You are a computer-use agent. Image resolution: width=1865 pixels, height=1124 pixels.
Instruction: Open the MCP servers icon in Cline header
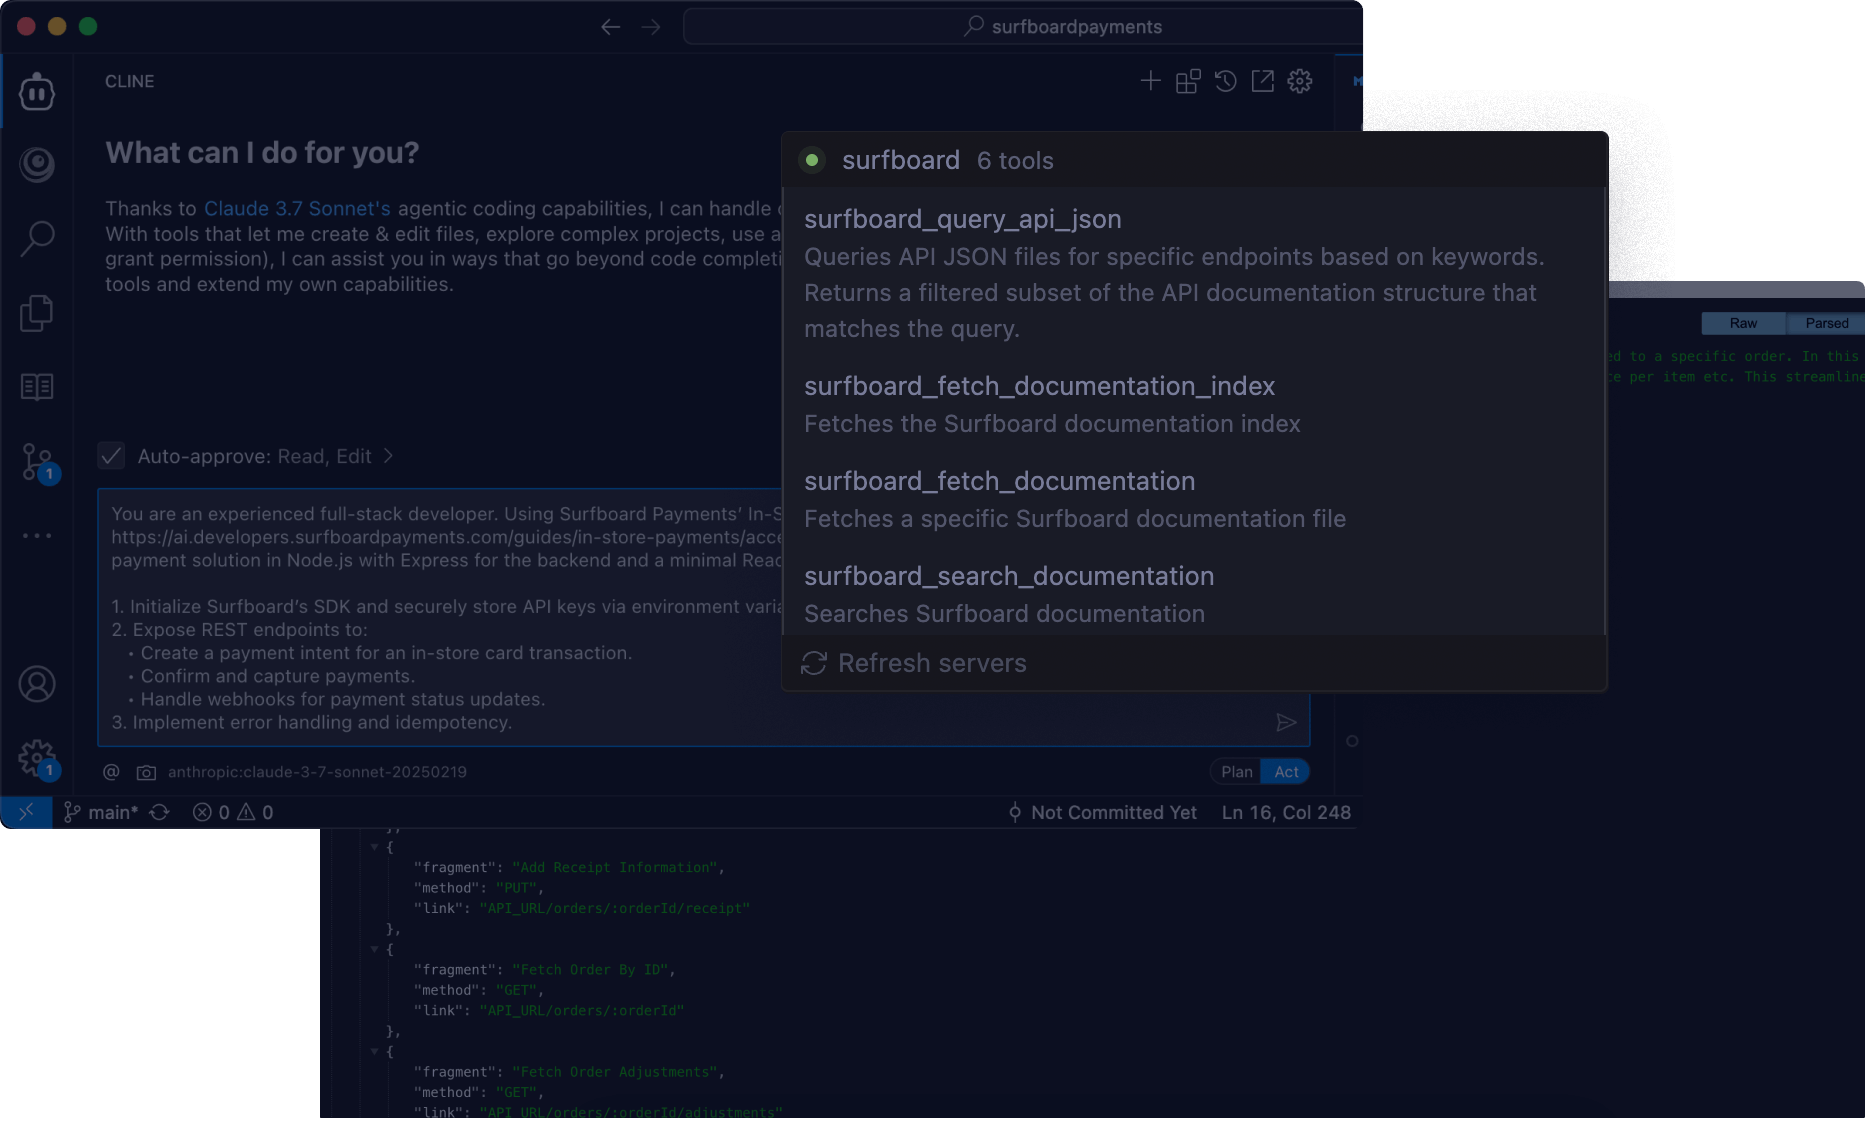[x=1188, y=81]
